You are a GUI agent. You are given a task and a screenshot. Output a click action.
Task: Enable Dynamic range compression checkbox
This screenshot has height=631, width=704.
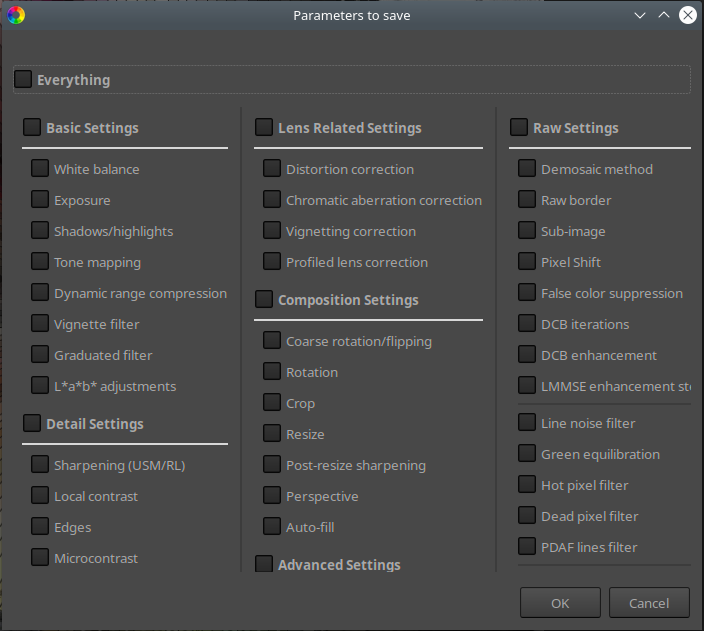tap(40, 293)
